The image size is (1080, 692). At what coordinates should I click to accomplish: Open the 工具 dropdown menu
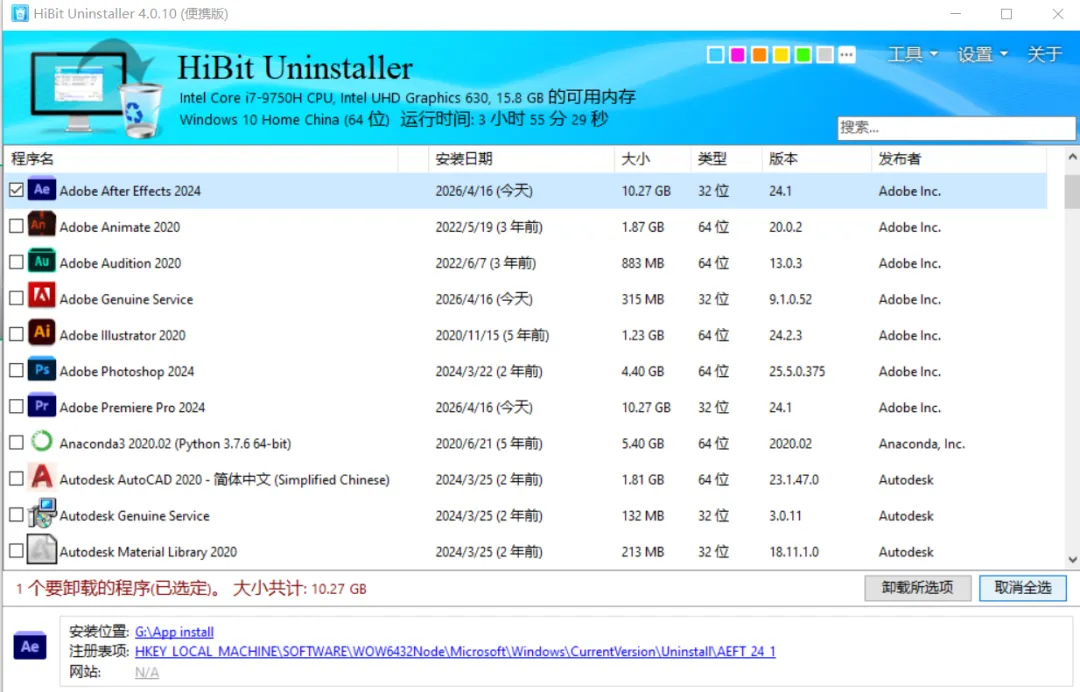coord(912,54)
